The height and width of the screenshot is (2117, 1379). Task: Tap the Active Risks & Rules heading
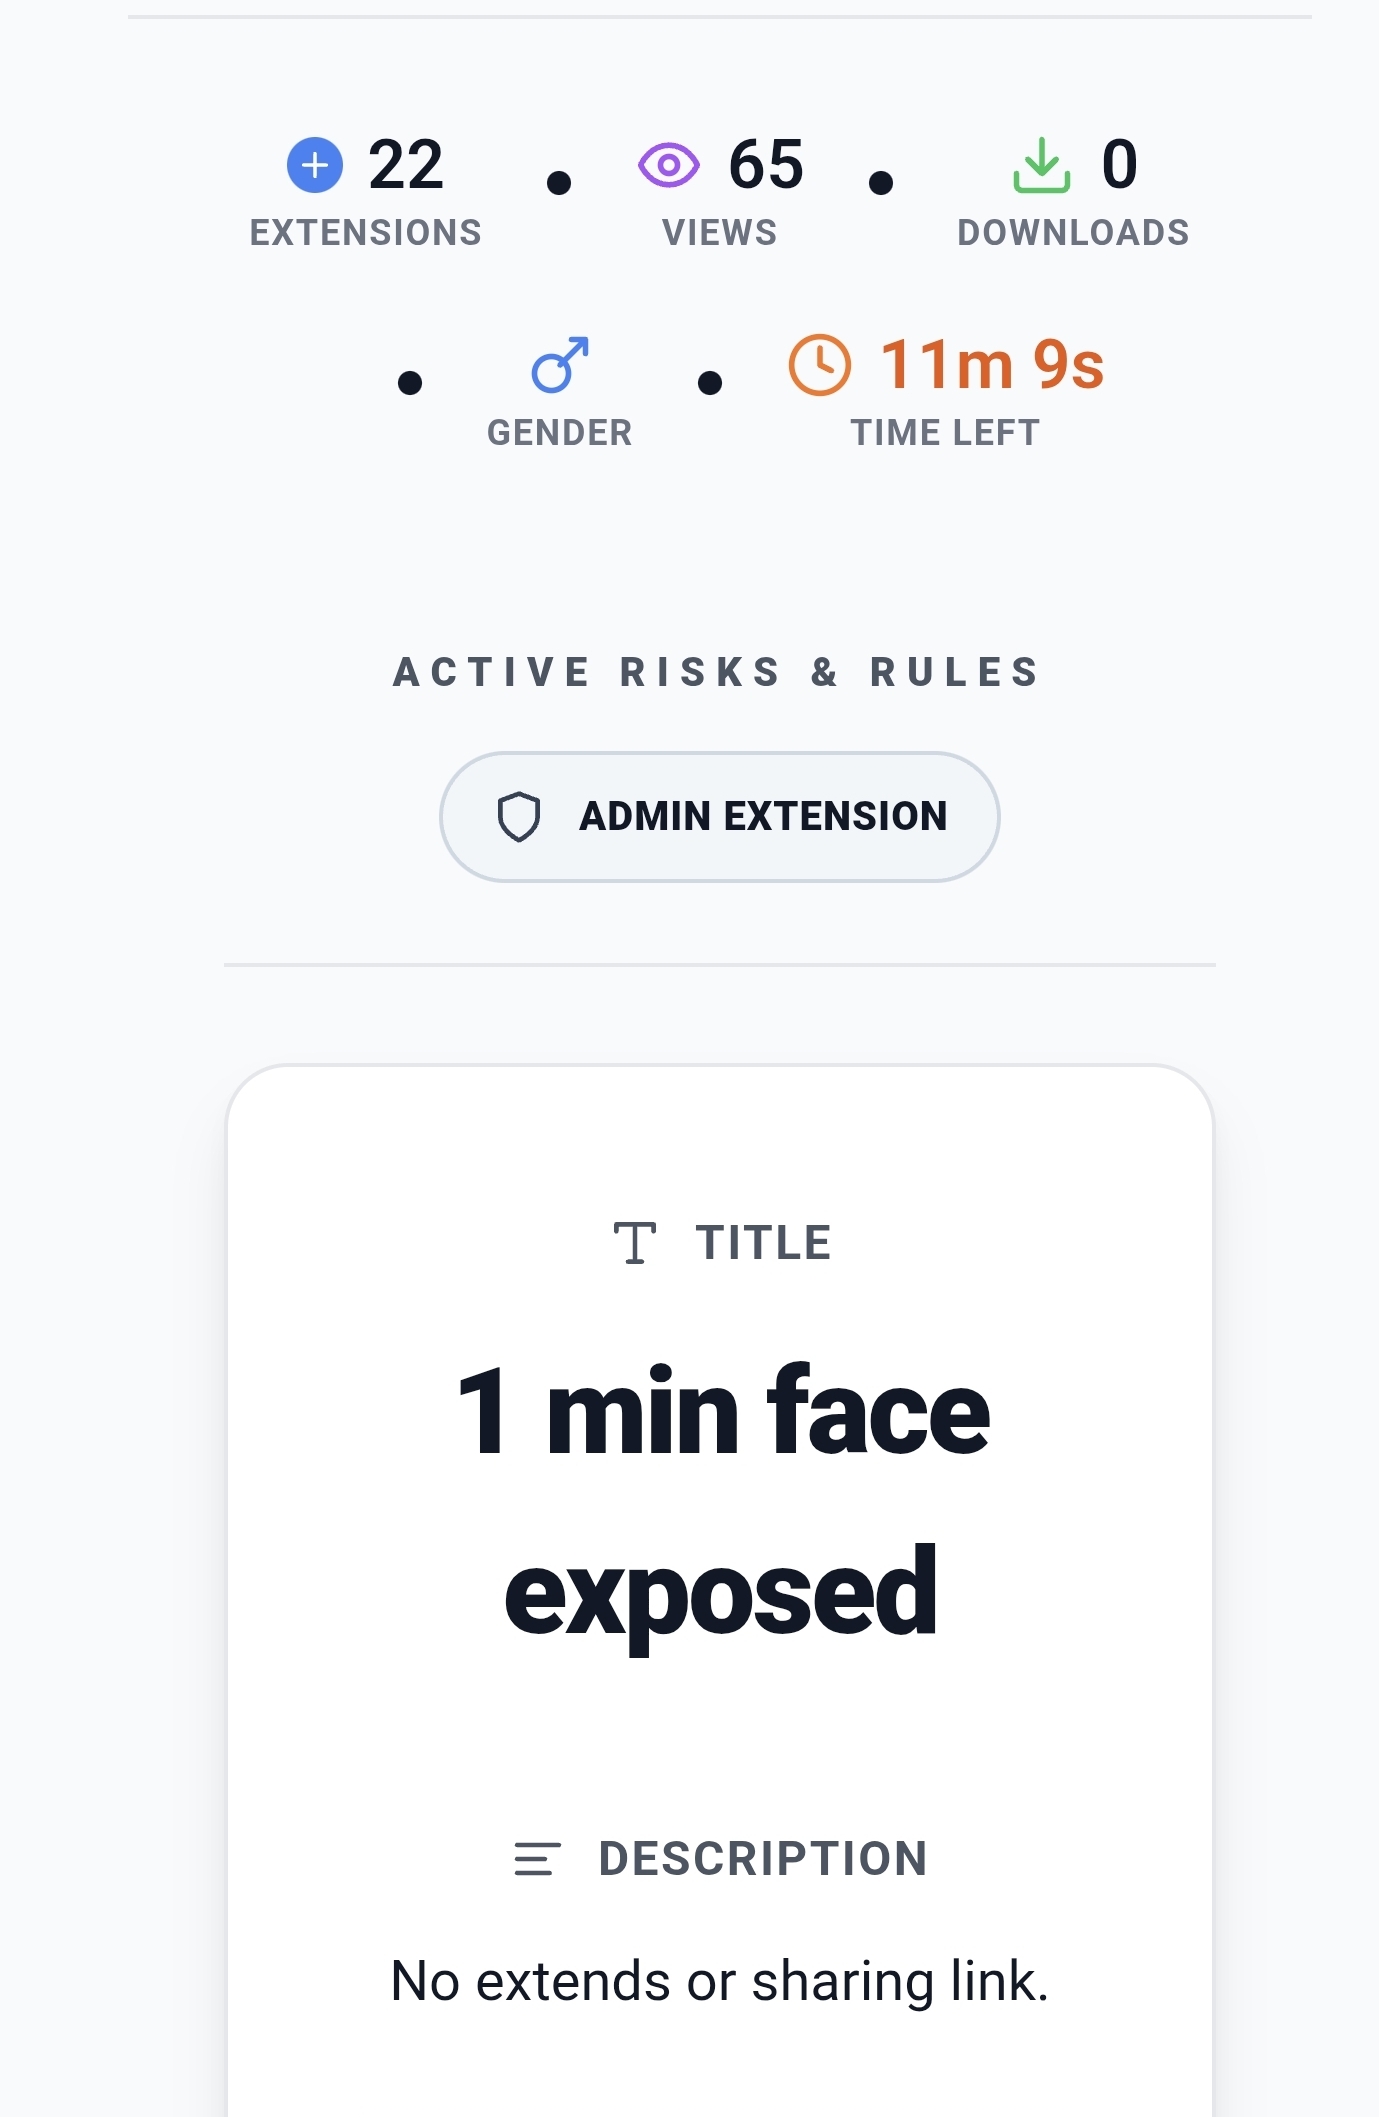tap(718, 672)
